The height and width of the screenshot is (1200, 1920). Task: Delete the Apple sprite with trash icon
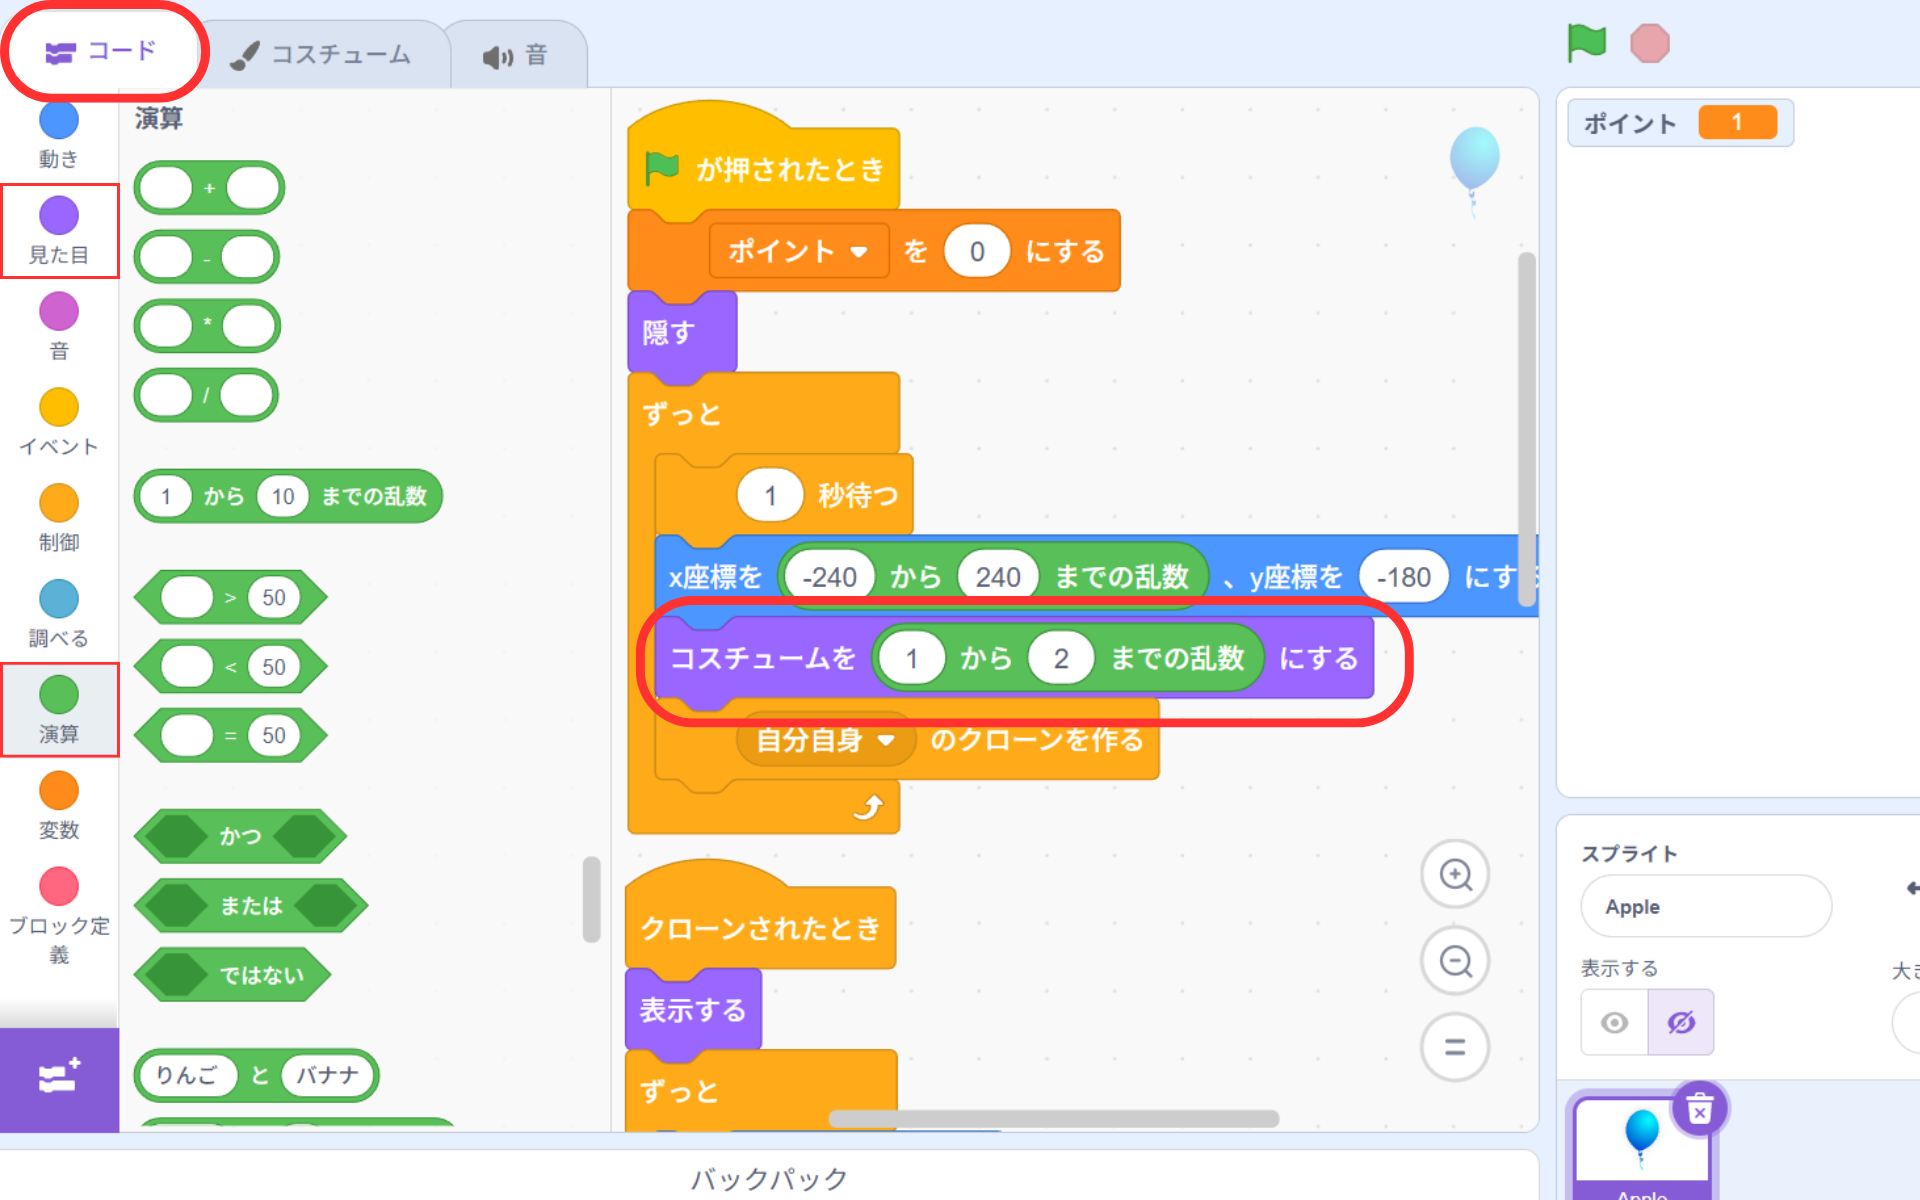(x=1699, y=1109)
